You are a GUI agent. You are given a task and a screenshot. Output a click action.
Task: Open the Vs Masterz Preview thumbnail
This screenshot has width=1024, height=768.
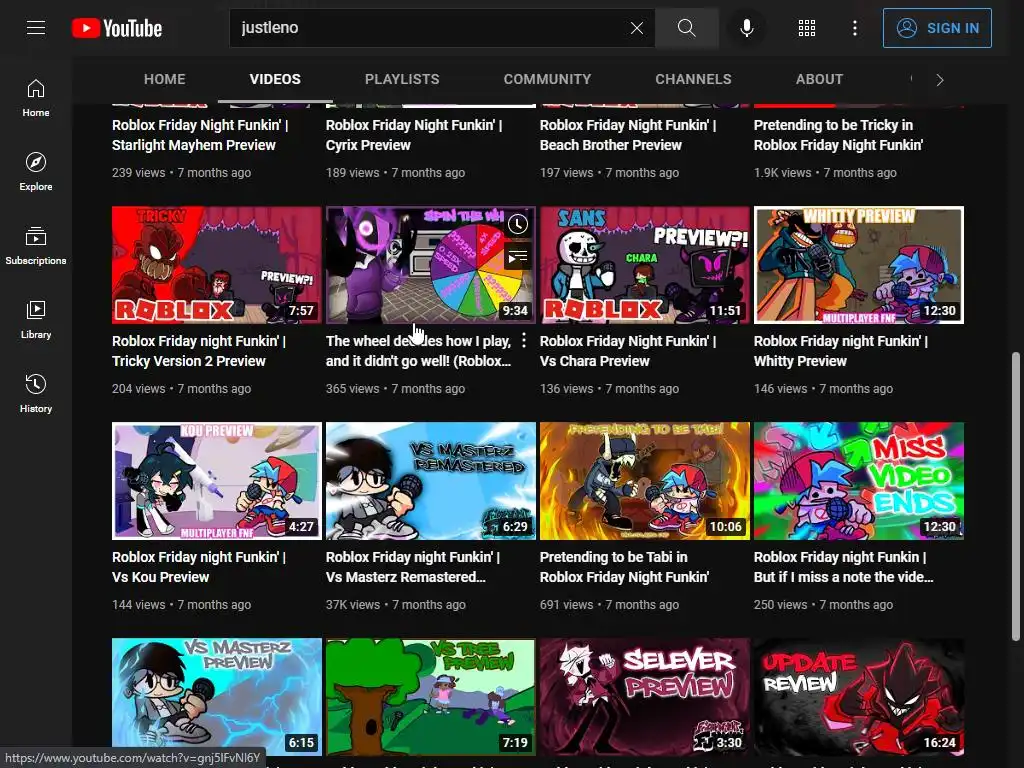[217, 697]
